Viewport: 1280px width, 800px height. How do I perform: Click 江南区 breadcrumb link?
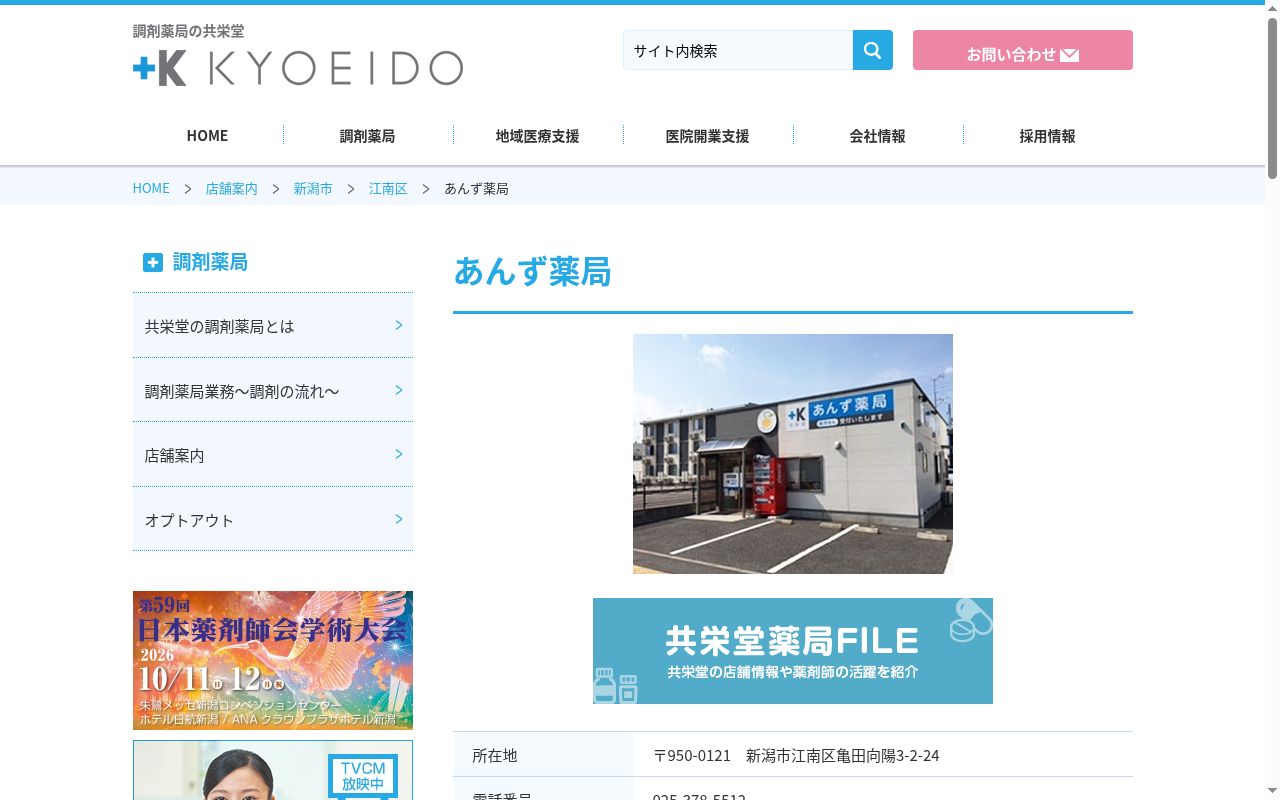pyautogui.click(x=388, y=188)
